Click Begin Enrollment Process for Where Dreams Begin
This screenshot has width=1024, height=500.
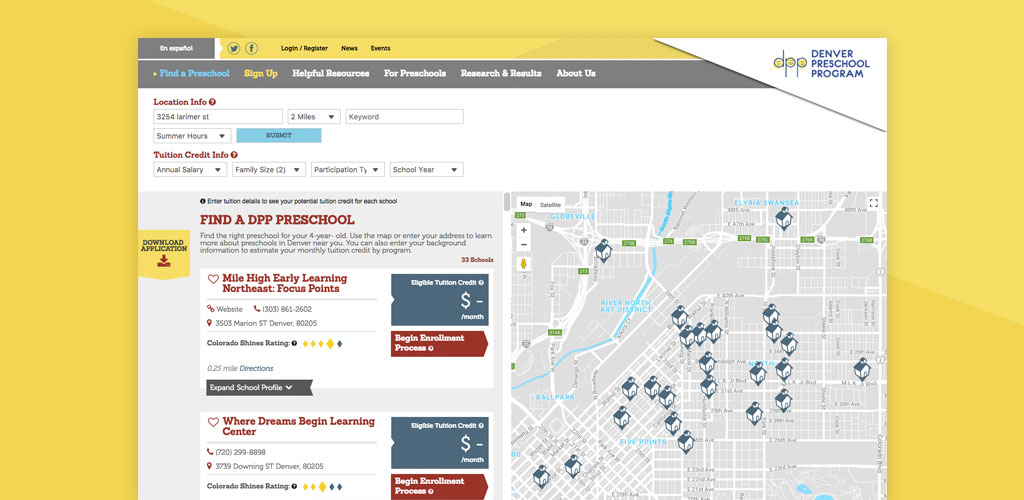pyautogui.click(x=439, y=486)
